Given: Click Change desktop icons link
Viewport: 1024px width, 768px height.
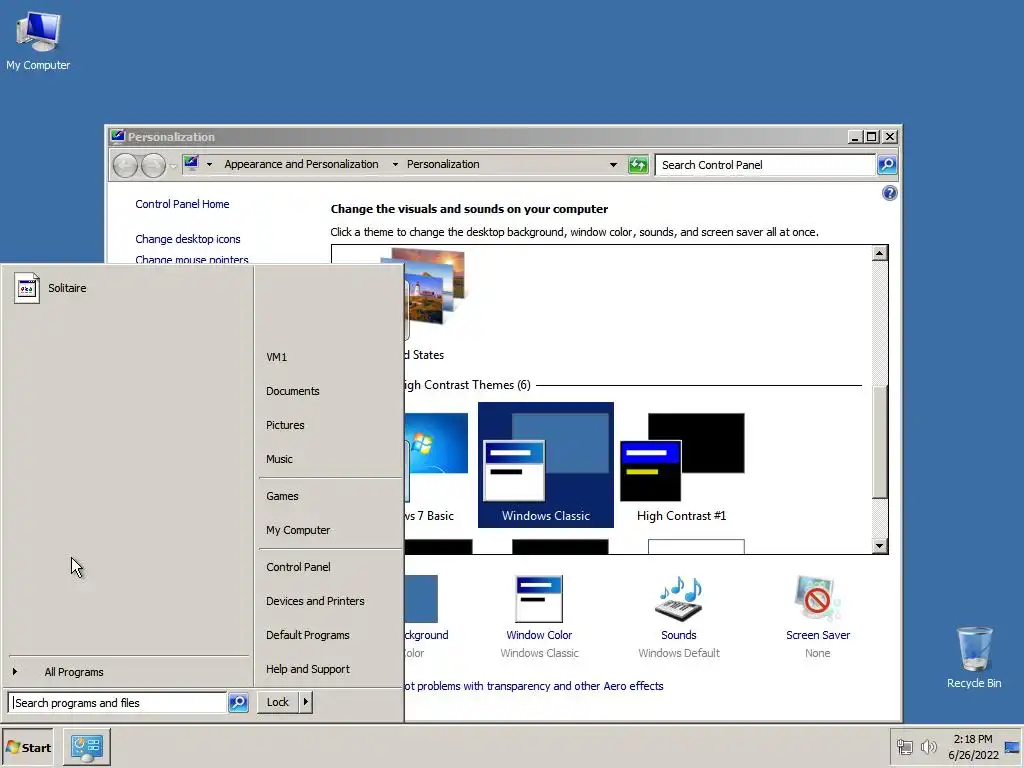Looking at the screenshot, I should (188, 239).
